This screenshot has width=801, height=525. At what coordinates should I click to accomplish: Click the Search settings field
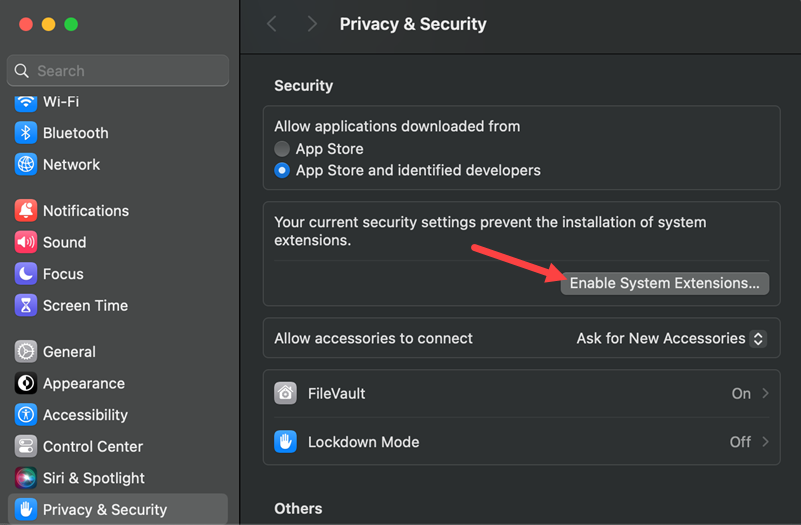[x=118, y=71]
